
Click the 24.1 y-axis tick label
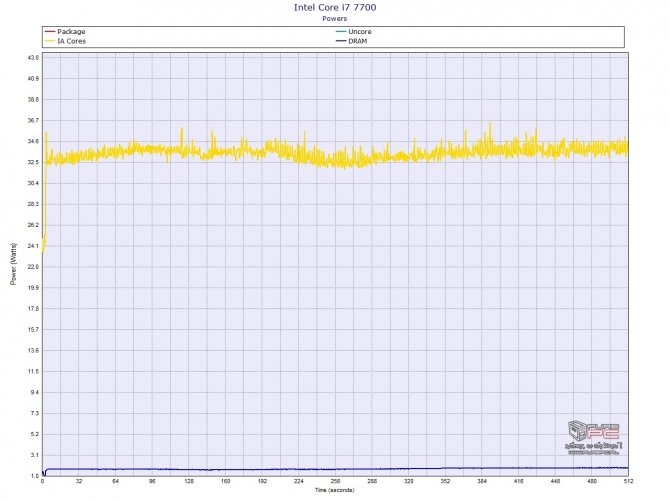pyautogui.click(x=34, y=246)
